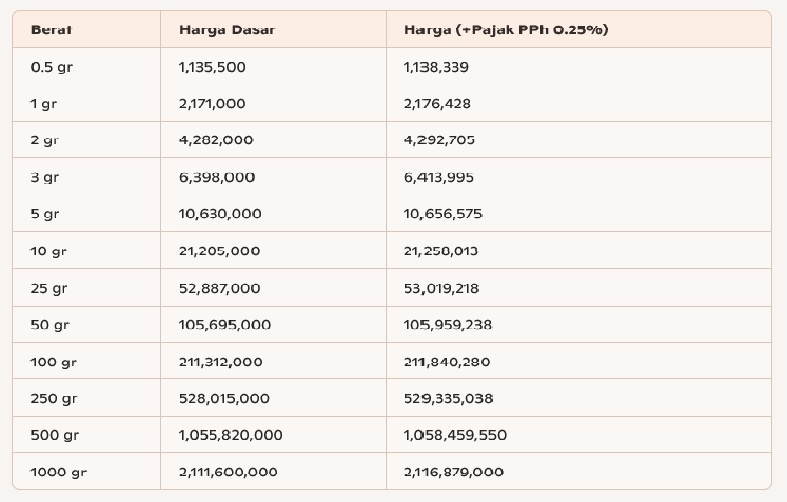Click the Berat column header
The width and height of the screenshot is (787, 502).
[x=51, y=30]
